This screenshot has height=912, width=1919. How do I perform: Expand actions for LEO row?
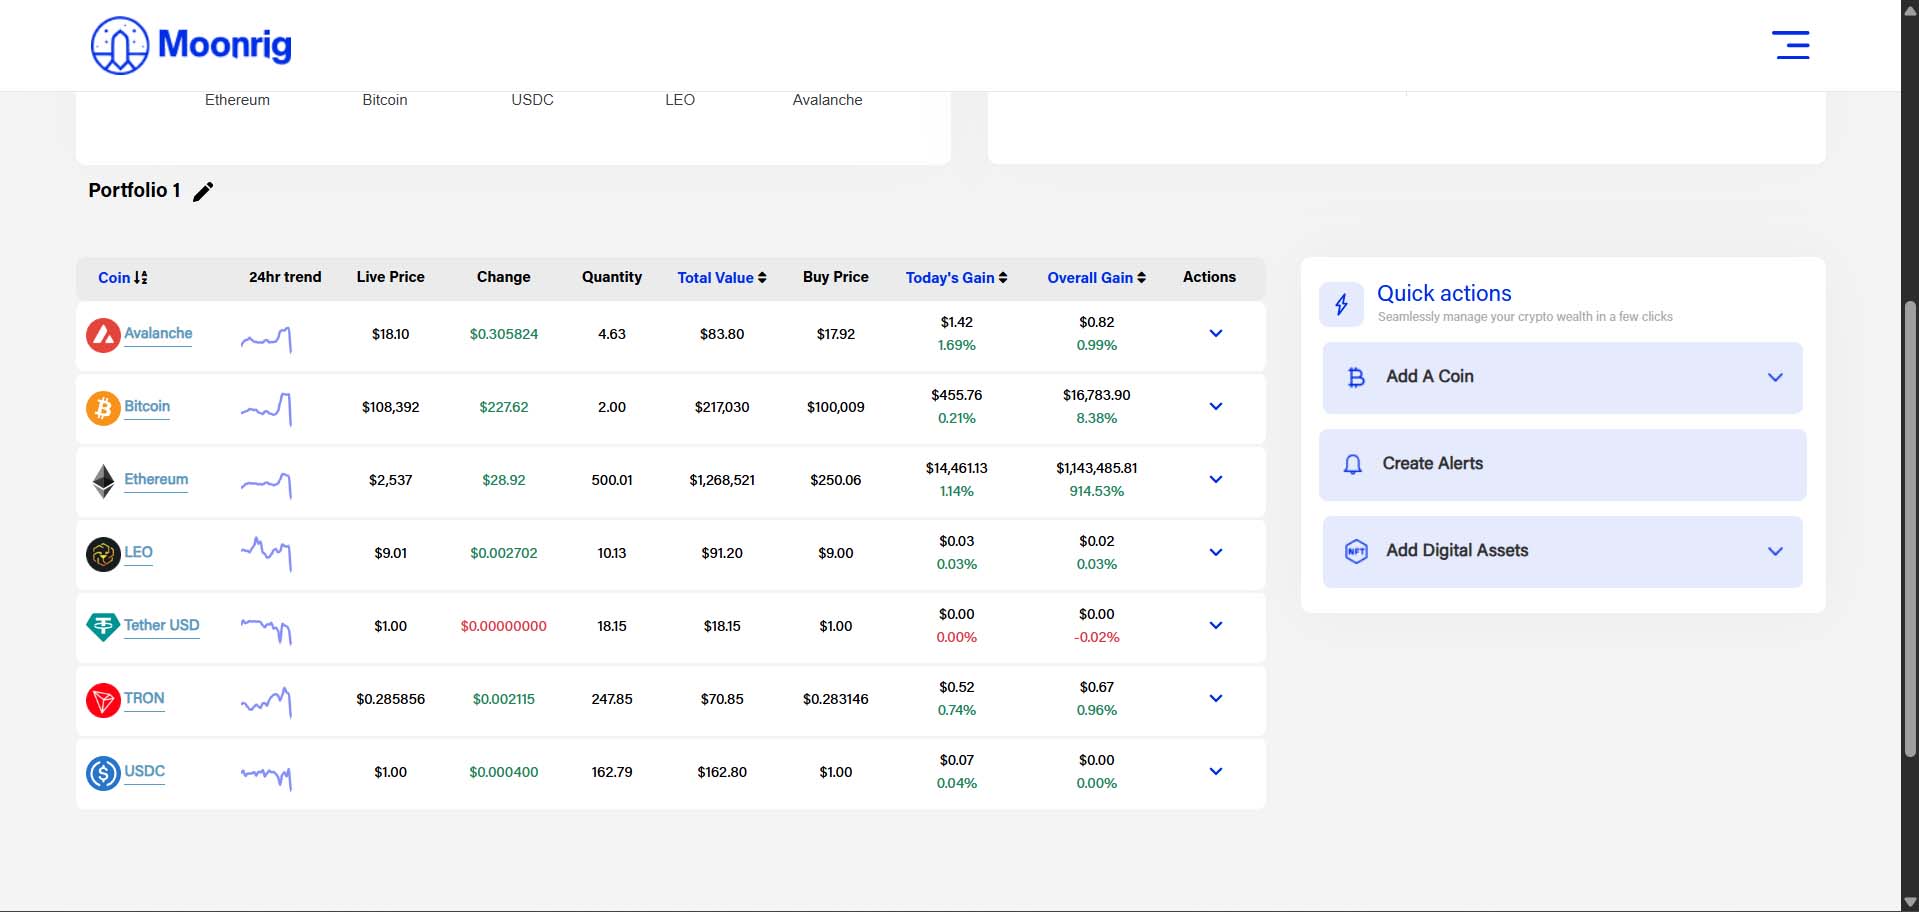tap(1216, 552)
